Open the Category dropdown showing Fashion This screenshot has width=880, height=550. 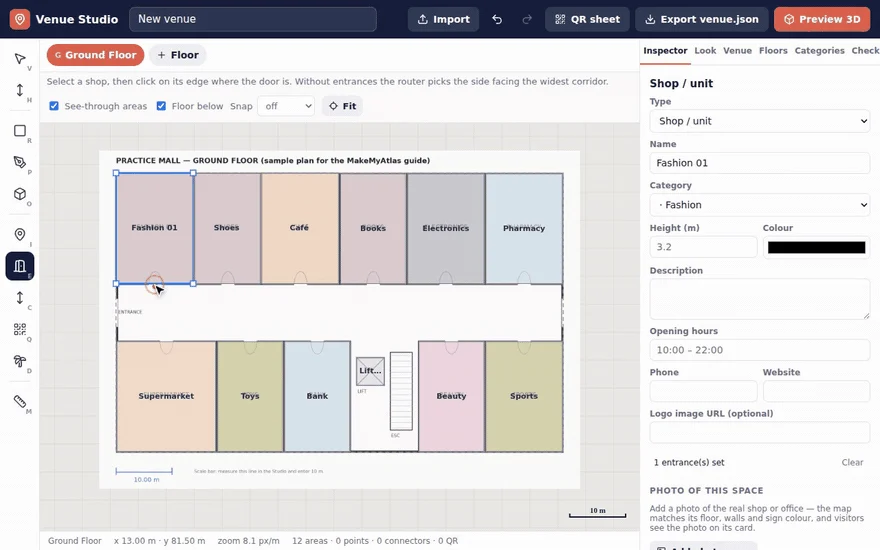pos(759,205)
